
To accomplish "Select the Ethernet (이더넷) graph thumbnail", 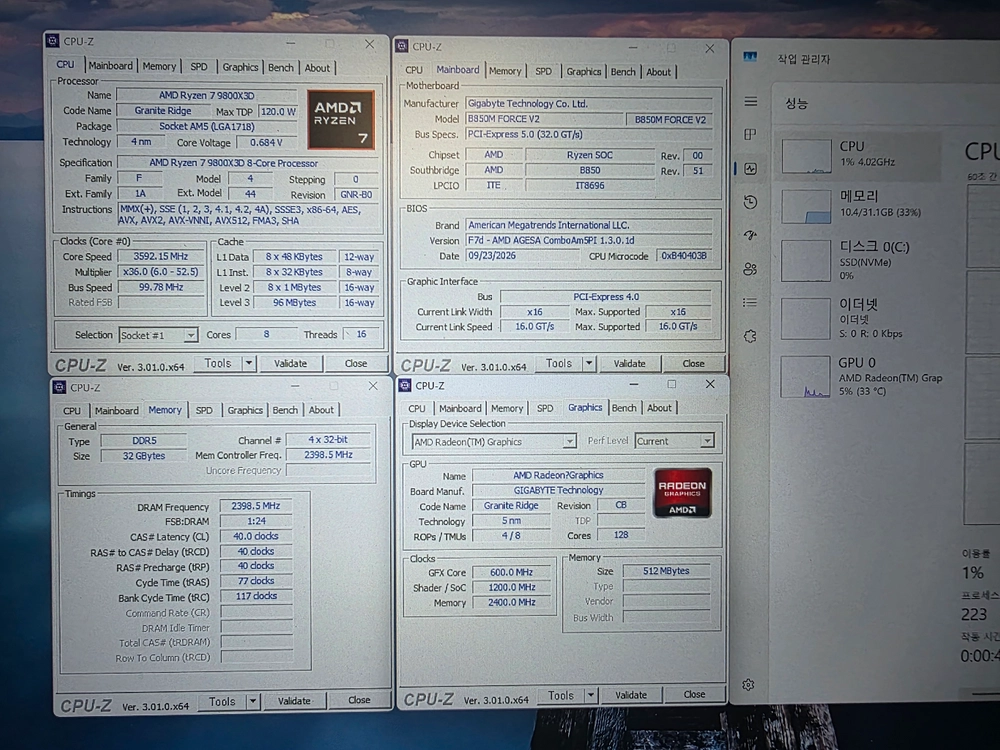I will click(x=805, y=318).
